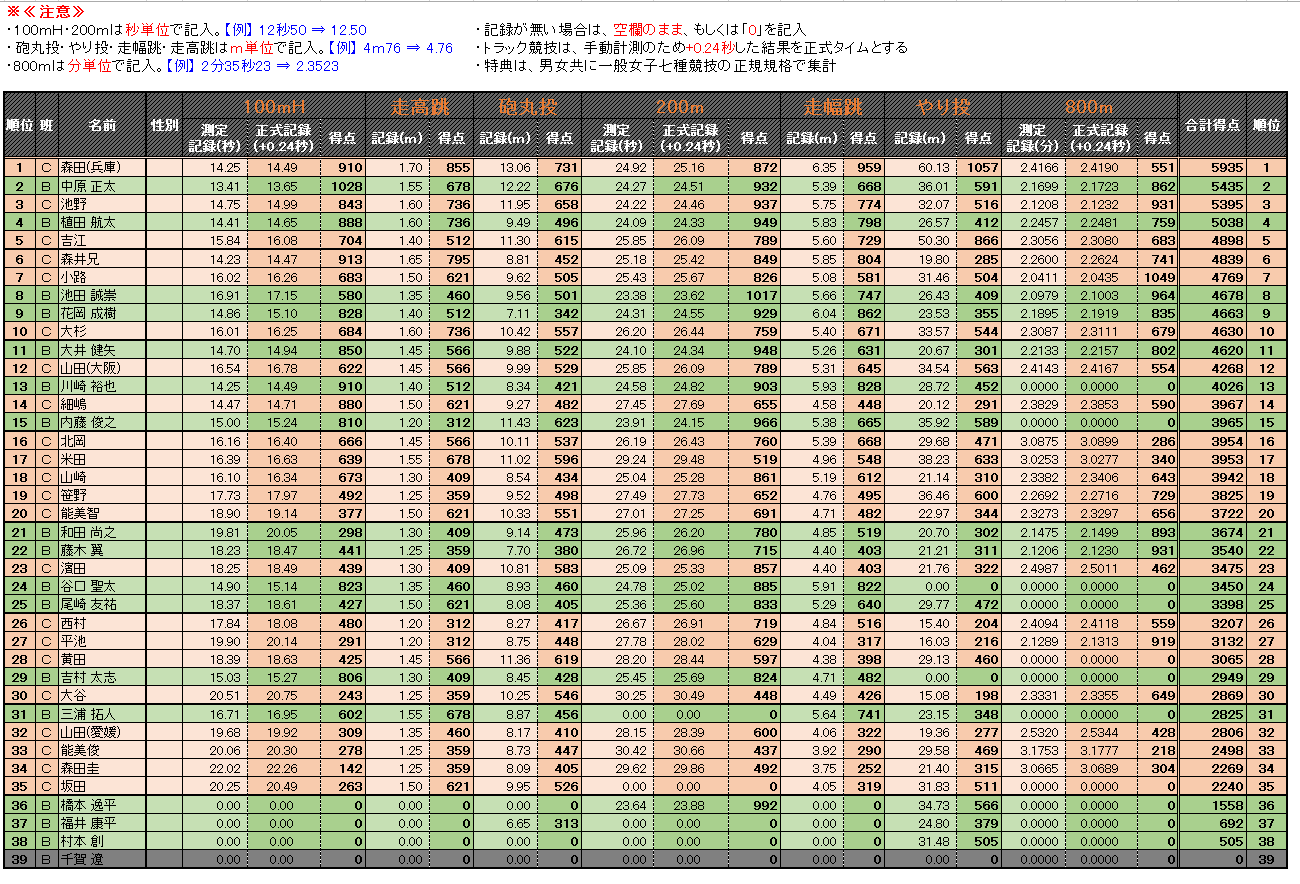Image resolution: width=1300 pixels, height=884 pixels.
Task: Click the 走幅跳 event header
Action: pyautogui.click(x=832, y=107)
